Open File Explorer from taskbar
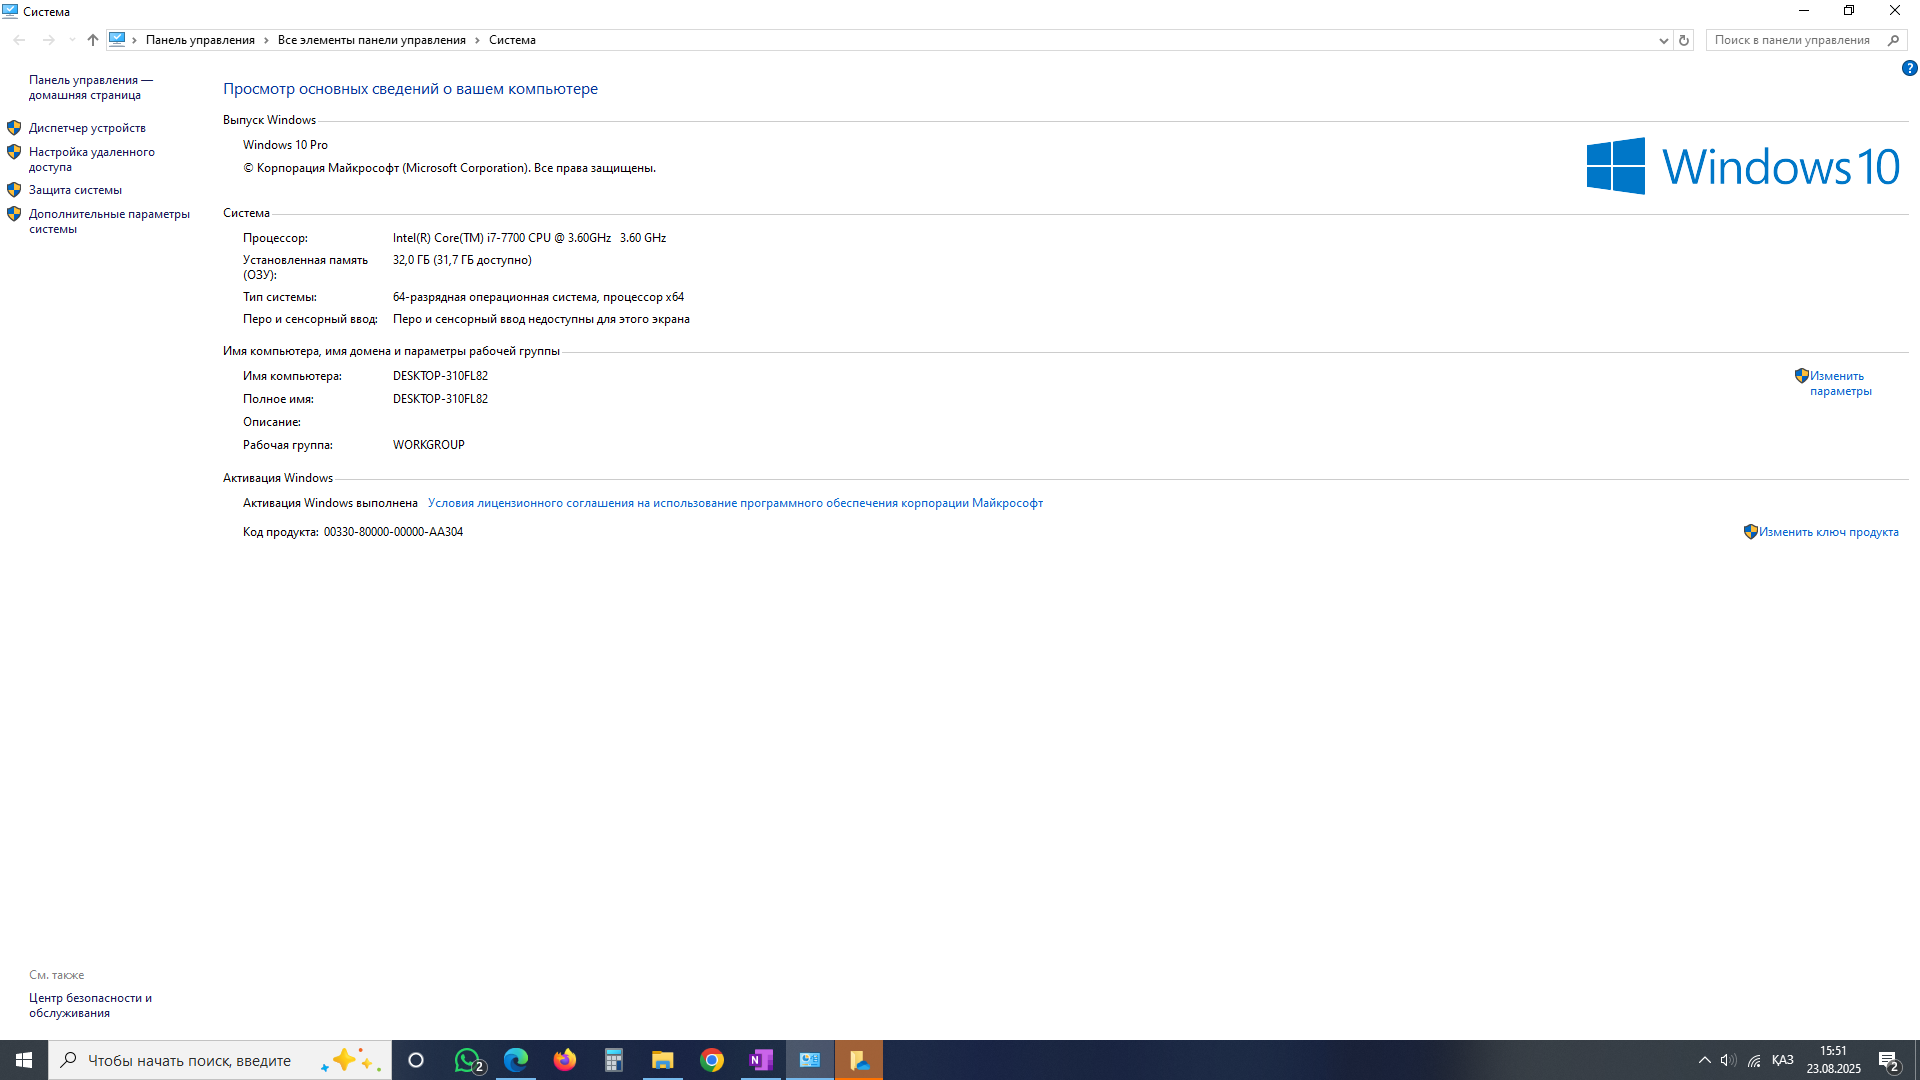The width and height of the screenshot is (1920, 1080). coord(663,1060)
